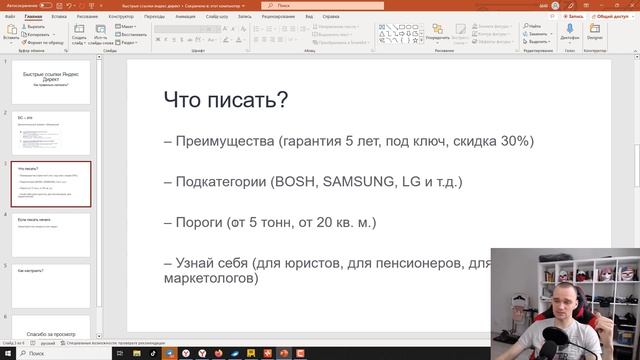
Task: Click the slide notes icon in status bar
Action: pos(33,343)
